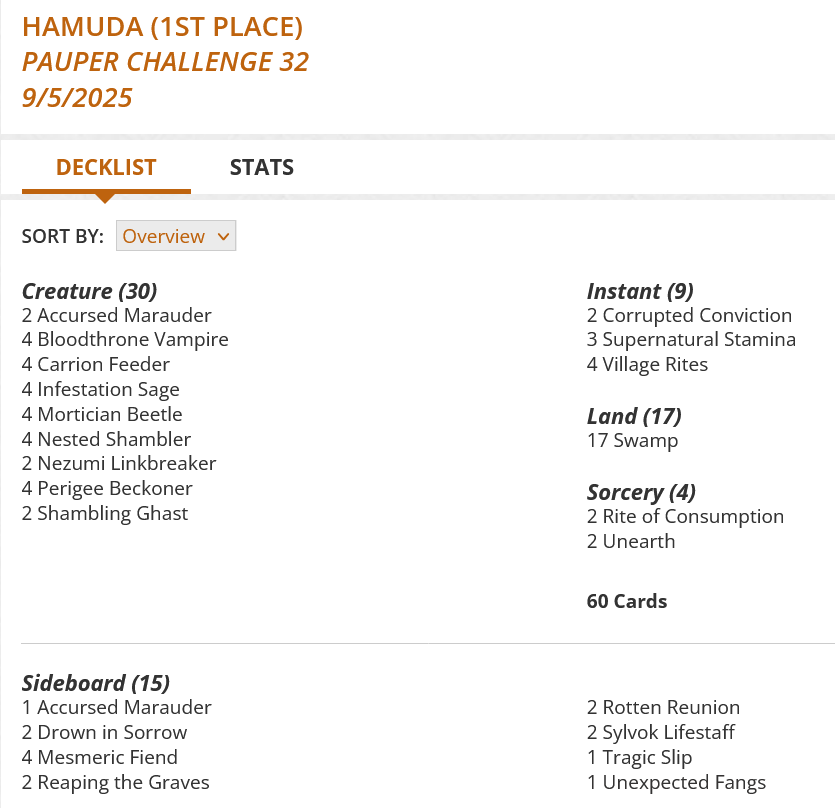The height and width of the screenshot is (808, 835).
Task: Switch to the STATS tab
Action: coord(261,167)
